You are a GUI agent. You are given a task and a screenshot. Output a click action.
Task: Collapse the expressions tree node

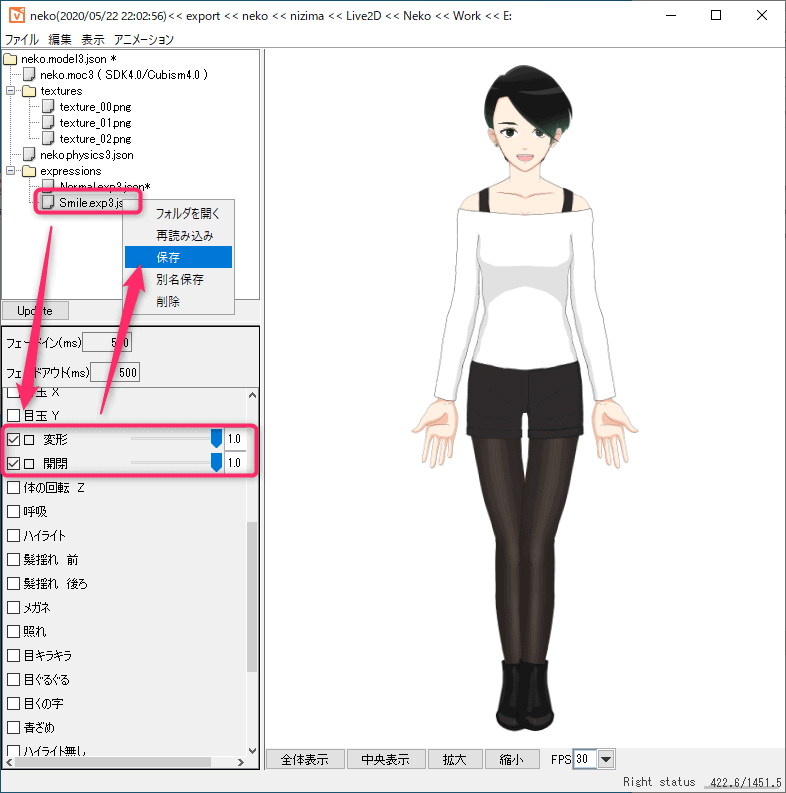11,171
